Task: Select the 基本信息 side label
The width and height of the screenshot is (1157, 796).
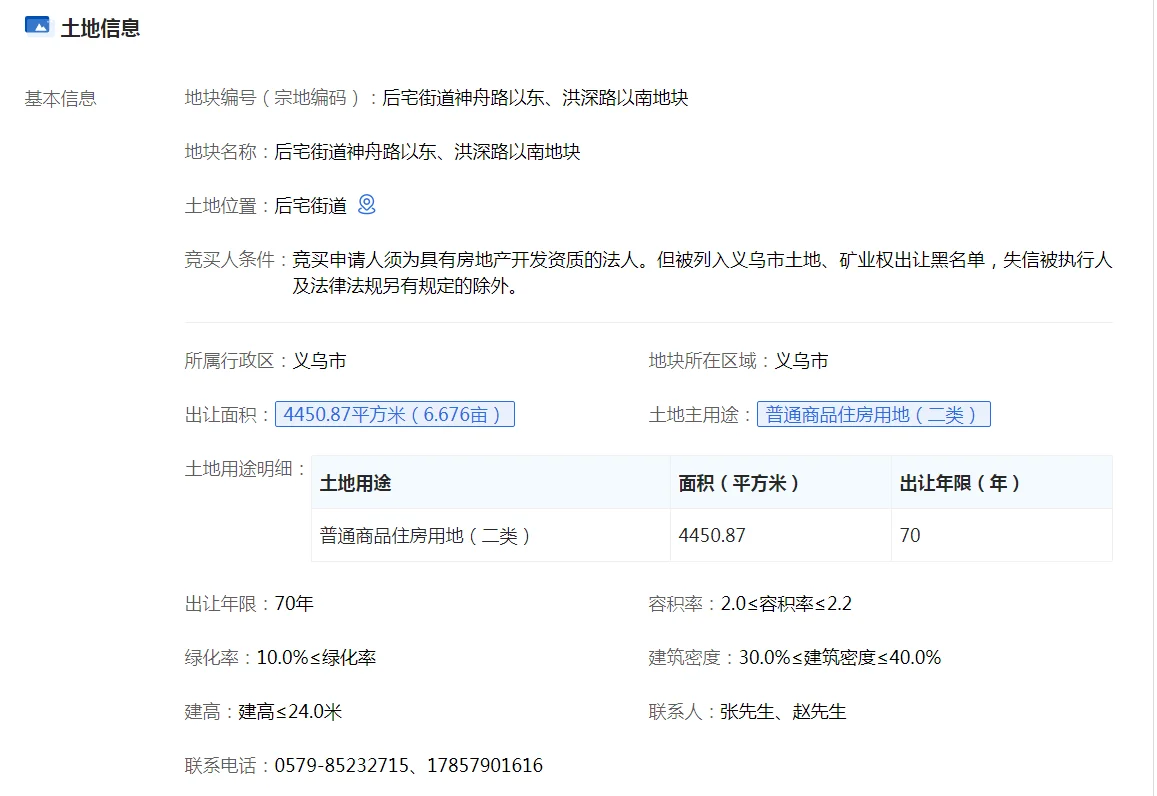Action: (x=61, y=98)
